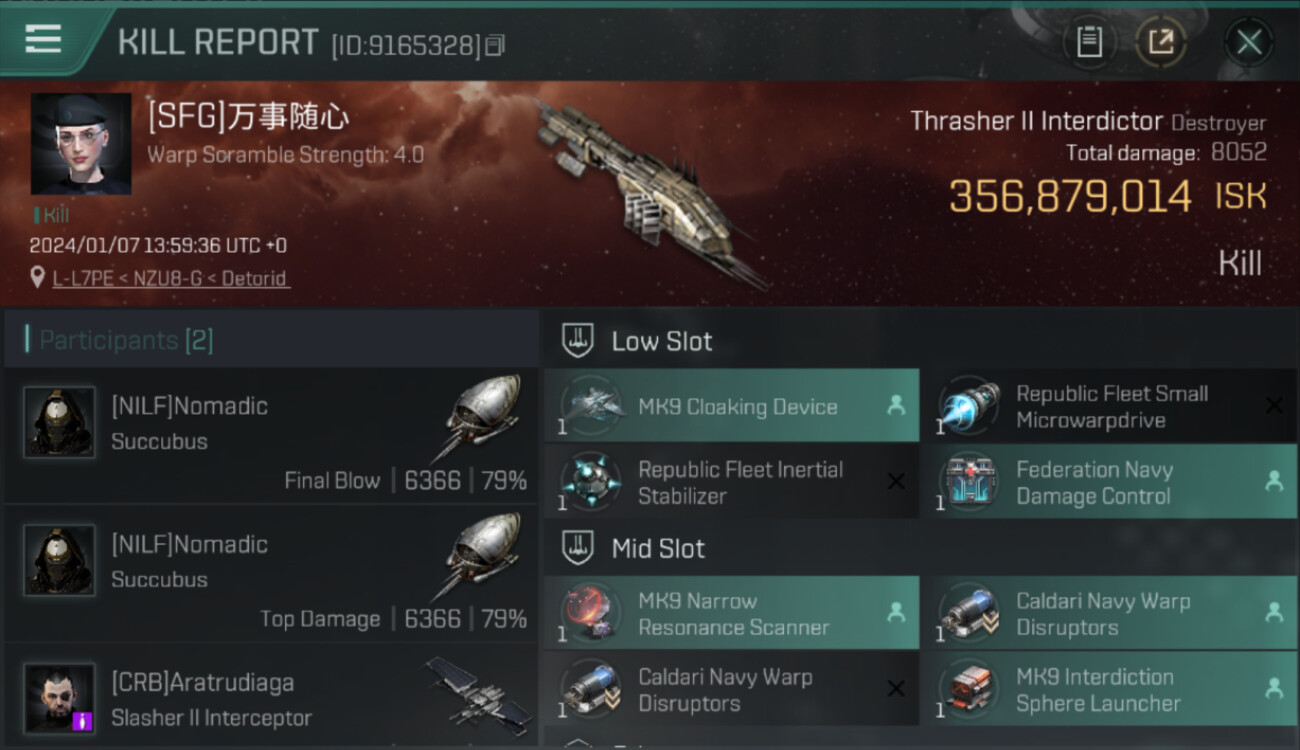This screenshot has height=750, width=1300.
Task: Tap the person marker on MK9 Cloaking Device
Action: point(896,405)
